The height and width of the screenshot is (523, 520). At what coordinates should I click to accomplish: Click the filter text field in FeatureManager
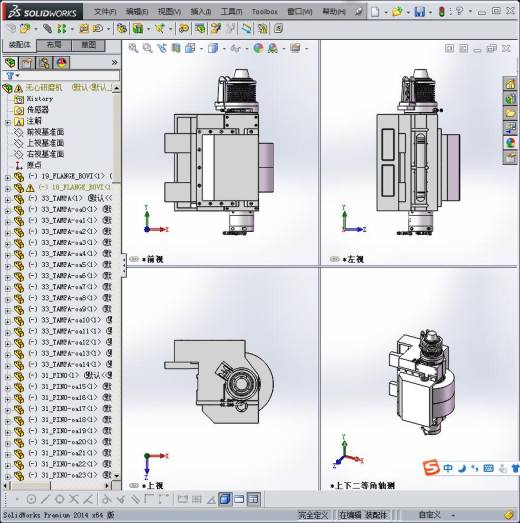(x=69, y=76)
